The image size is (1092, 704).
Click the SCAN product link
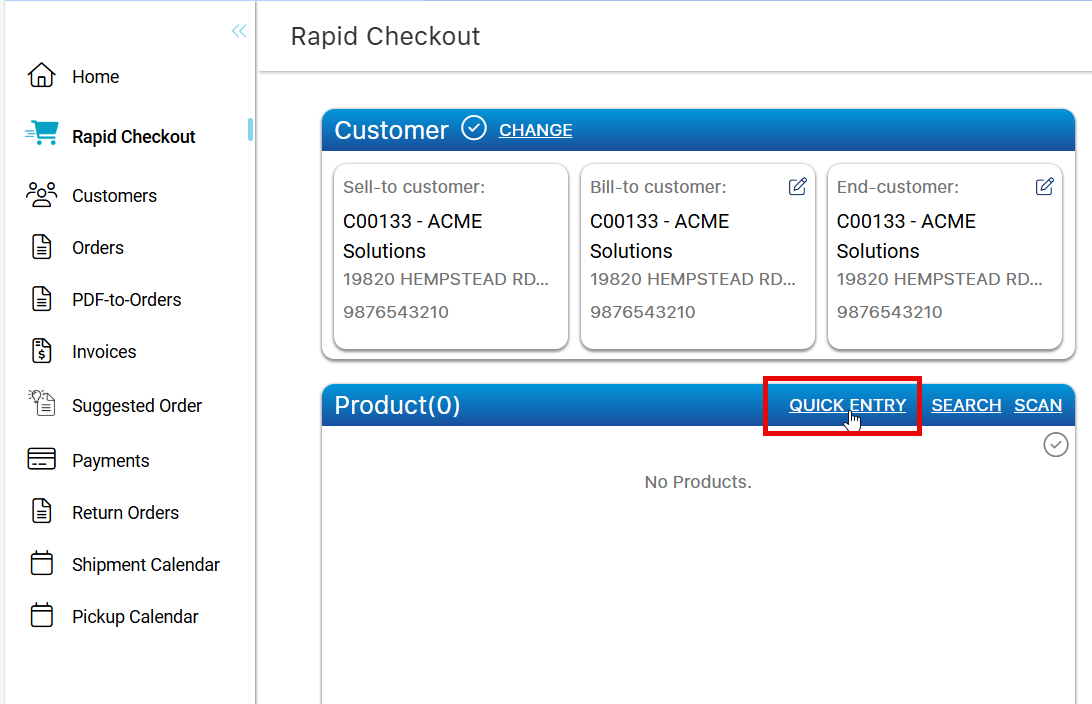coord(1038,405)
